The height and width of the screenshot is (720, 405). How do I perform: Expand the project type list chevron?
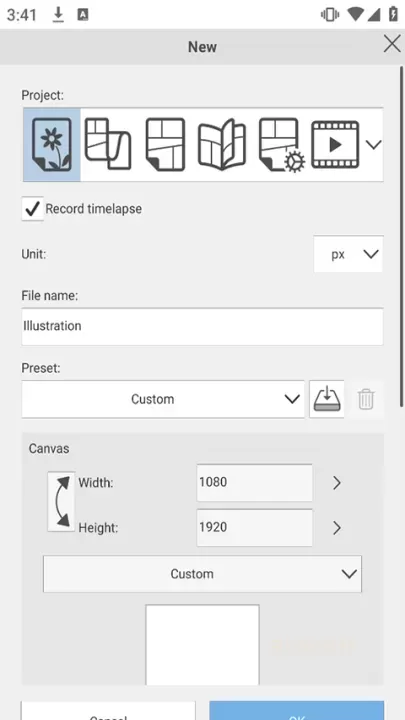coord(373,145)
